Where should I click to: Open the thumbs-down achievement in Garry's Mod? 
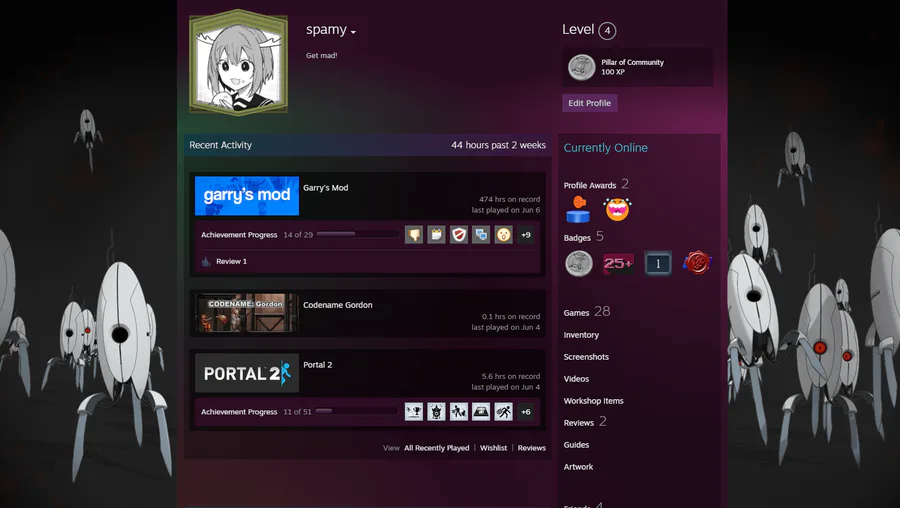[x=414, y=235]
